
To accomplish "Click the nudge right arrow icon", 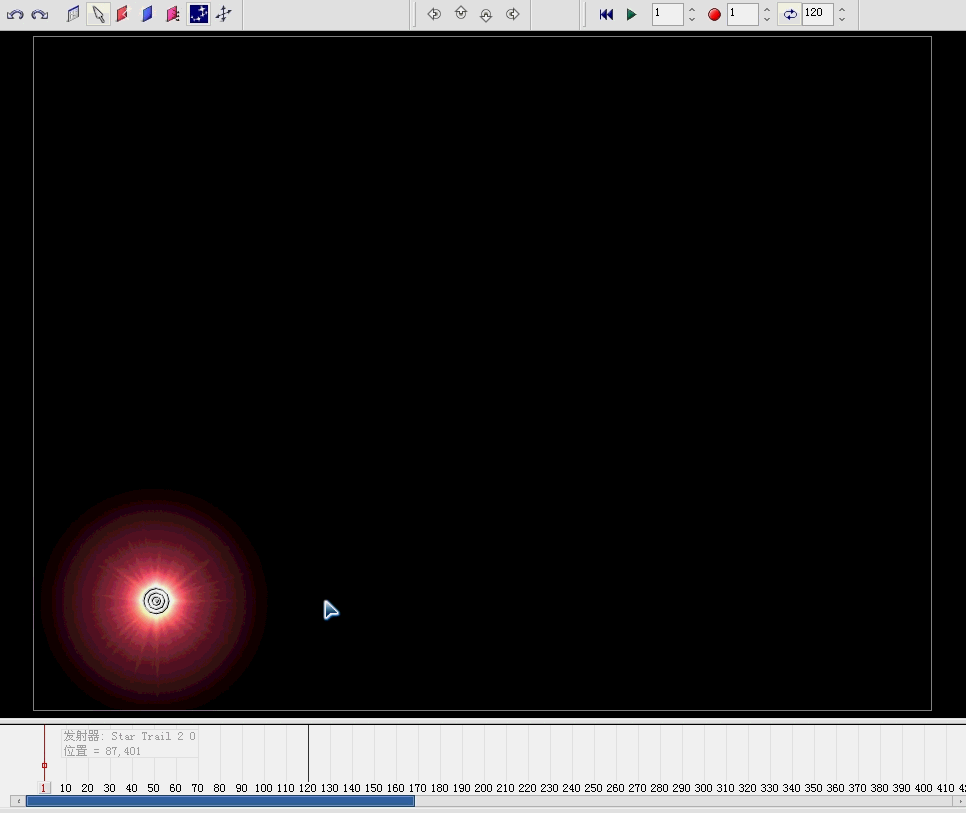I will (x=513, y=14).
